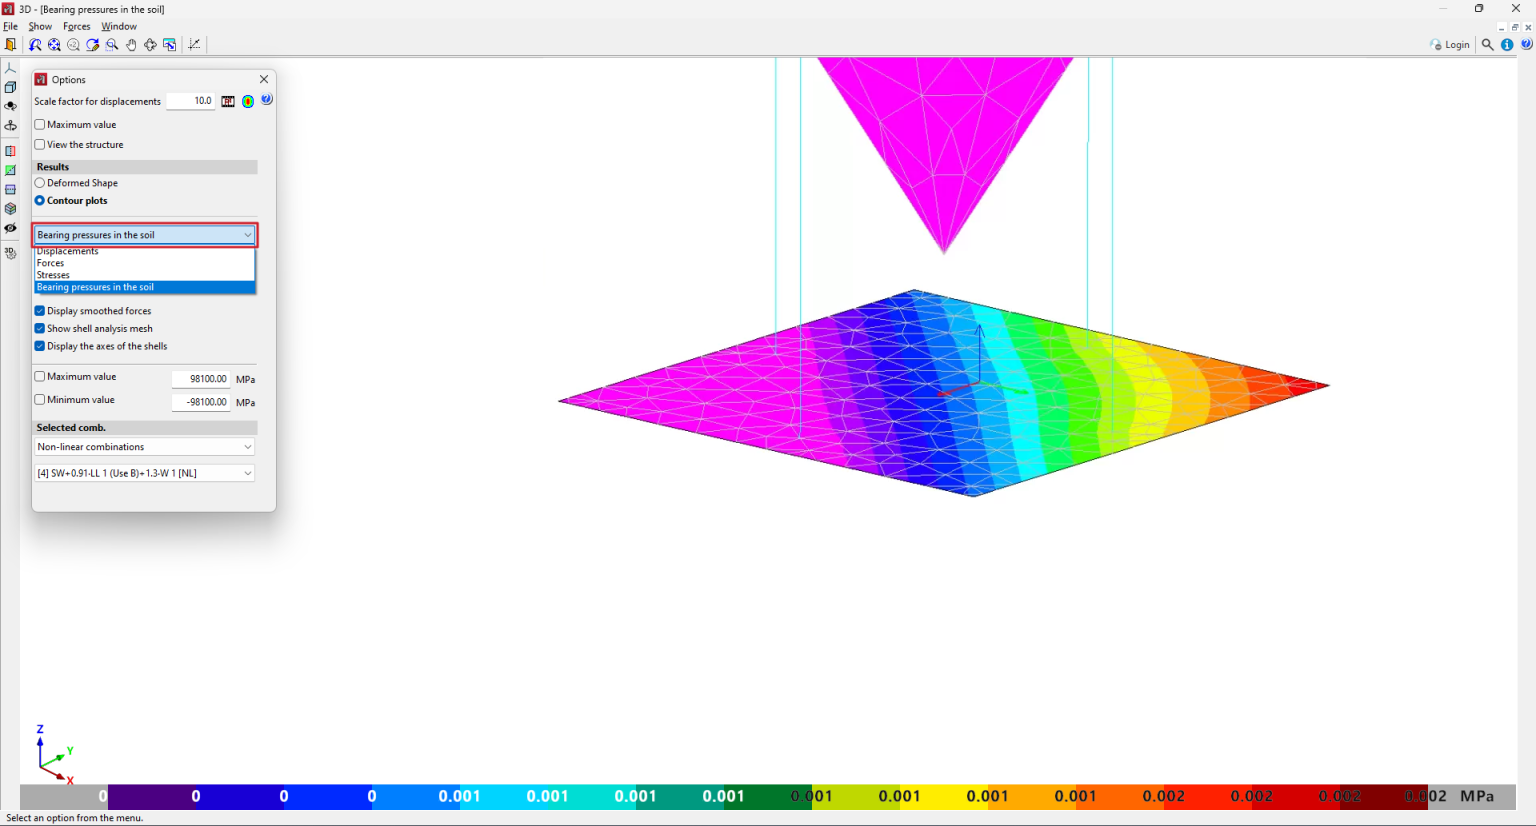Select the zoom window tool
This screenshot has width=1536, height=826.
coord(111,44)
